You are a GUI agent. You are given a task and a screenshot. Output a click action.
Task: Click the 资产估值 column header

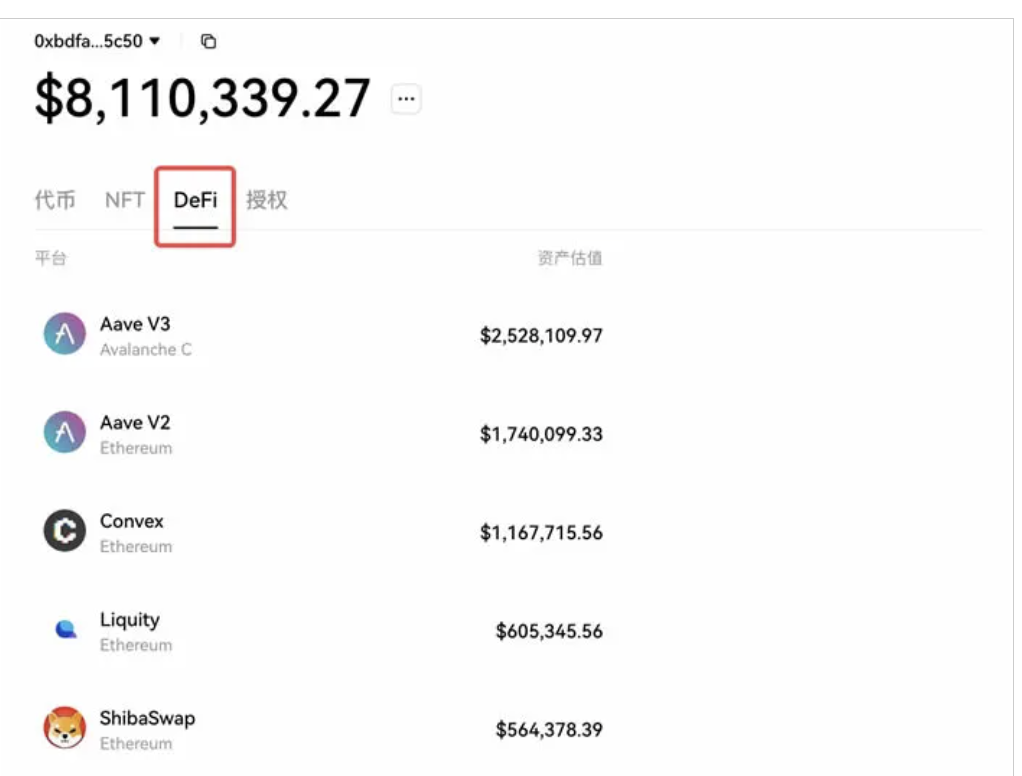(x=569, y=259)
